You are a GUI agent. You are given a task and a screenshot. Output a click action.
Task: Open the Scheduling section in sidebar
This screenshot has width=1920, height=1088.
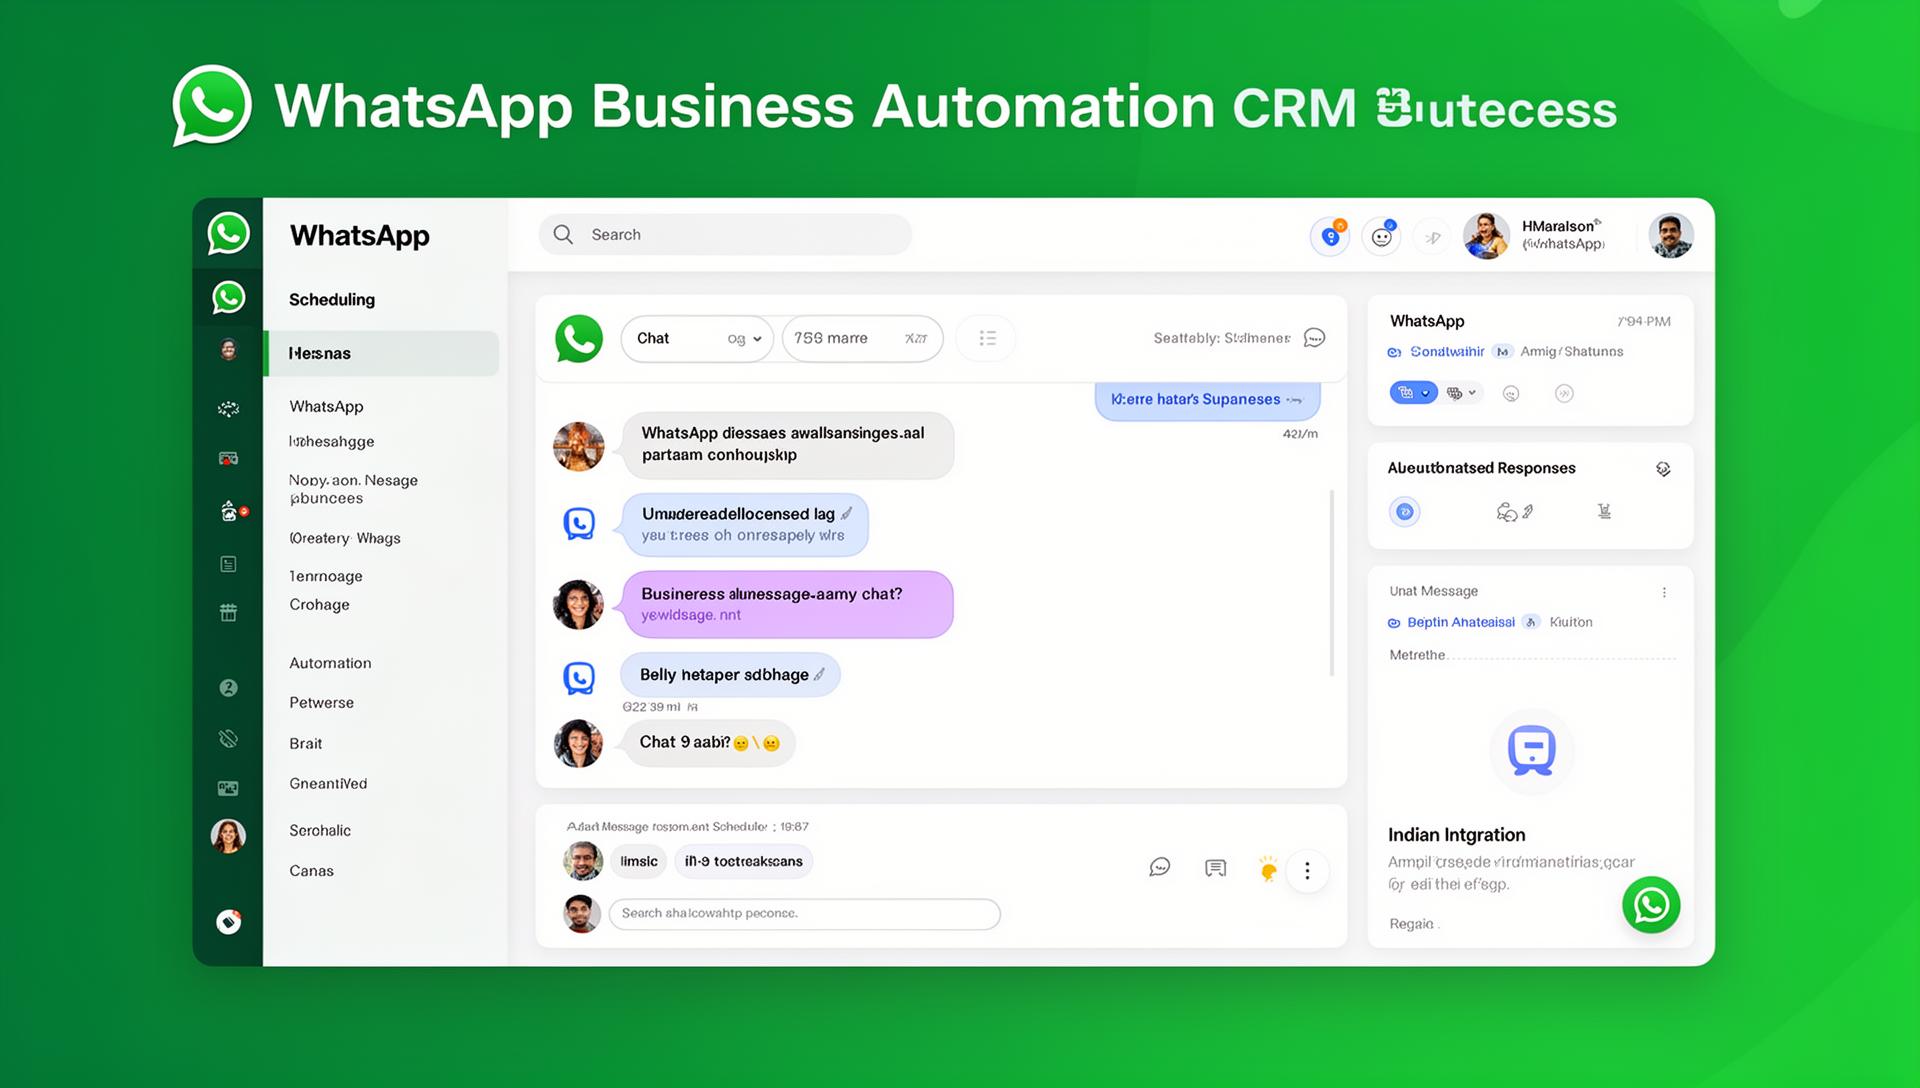click(332, 299)
